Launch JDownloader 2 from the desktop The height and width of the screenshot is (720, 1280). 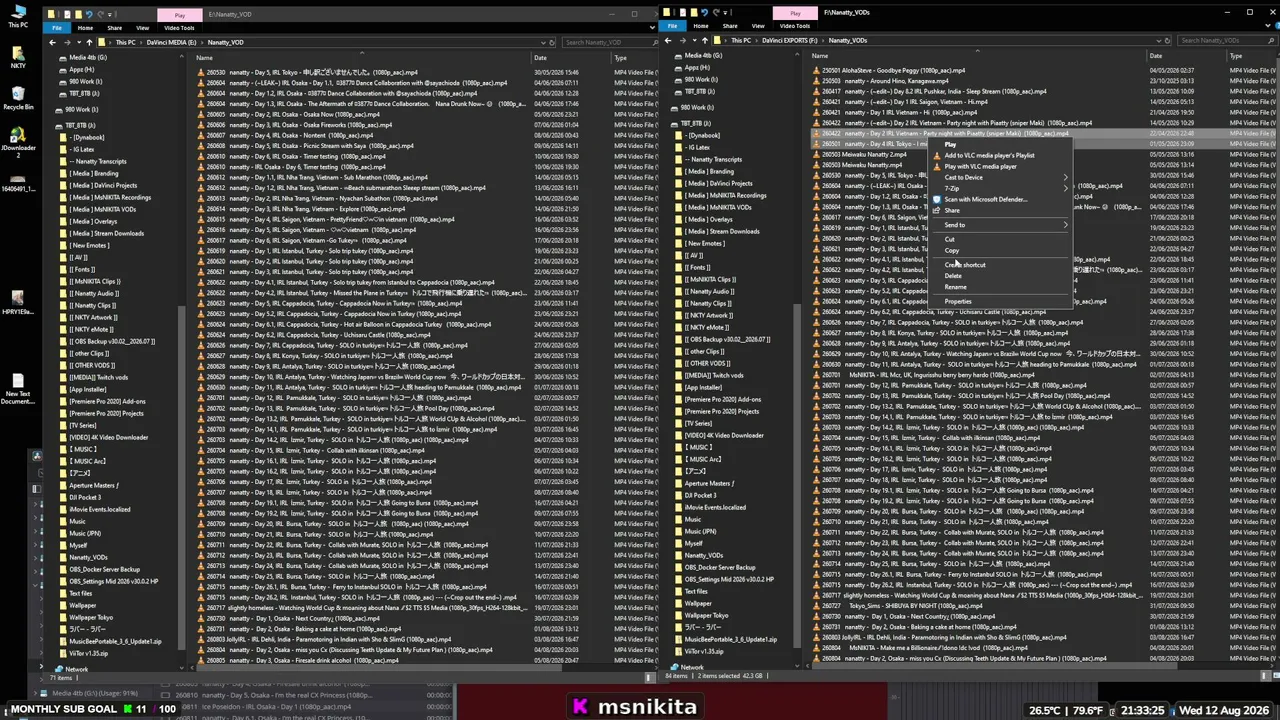click(x=17, y=140)
